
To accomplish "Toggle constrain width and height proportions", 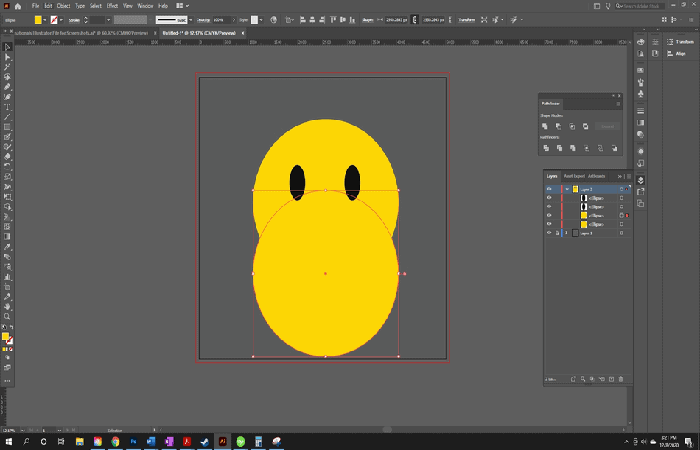I will tap(415, 20).
